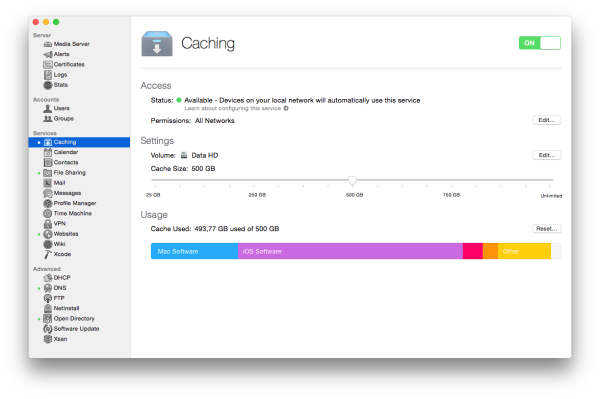Select the Caching service icon
Viewport: 600px width, 399px height.
[x=47, y=142]
